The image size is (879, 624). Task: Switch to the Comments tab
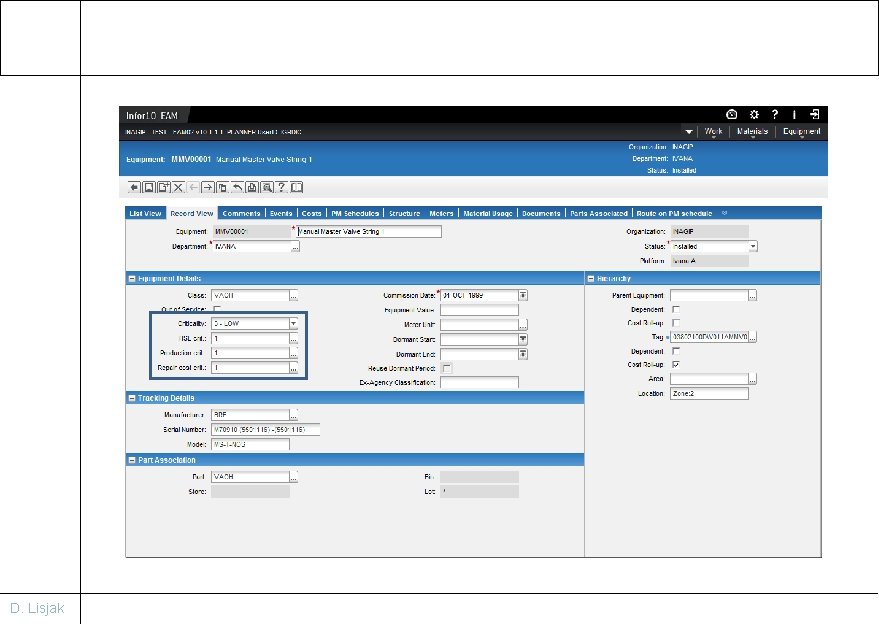click(241, 213)
